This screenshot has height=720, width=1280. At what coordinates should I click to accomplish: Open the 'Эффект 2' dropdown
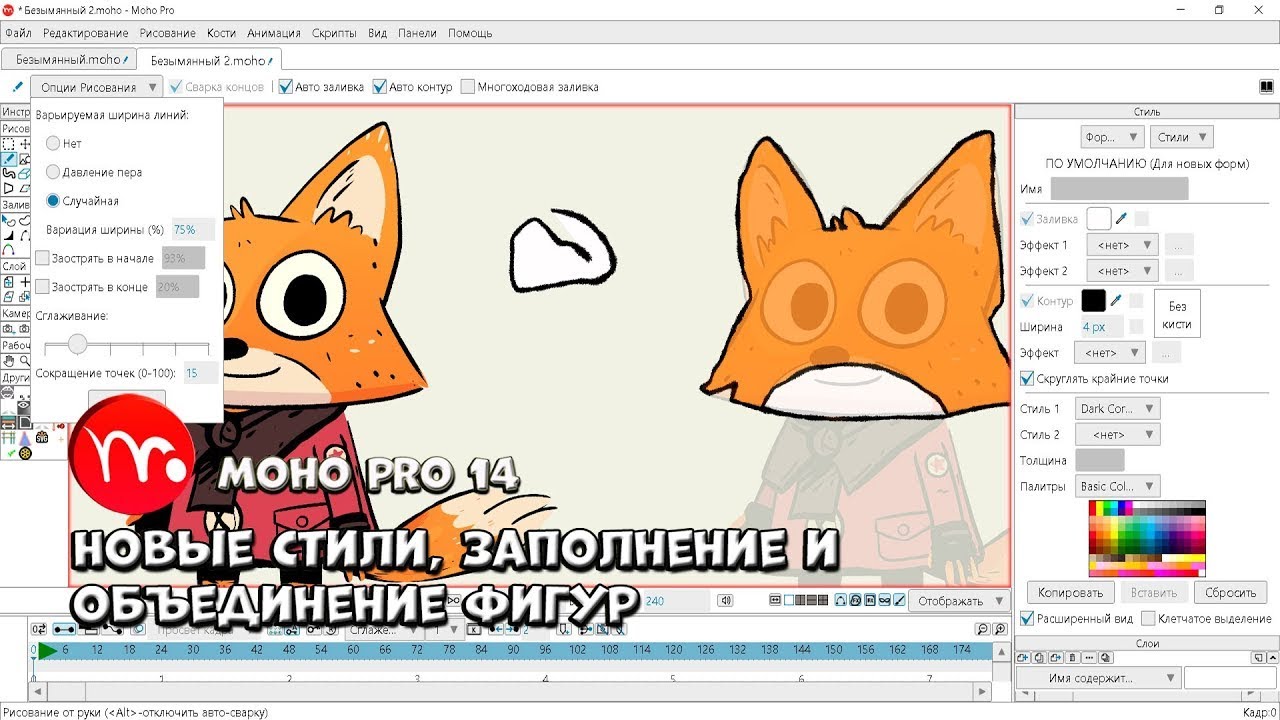point(1122,271)
